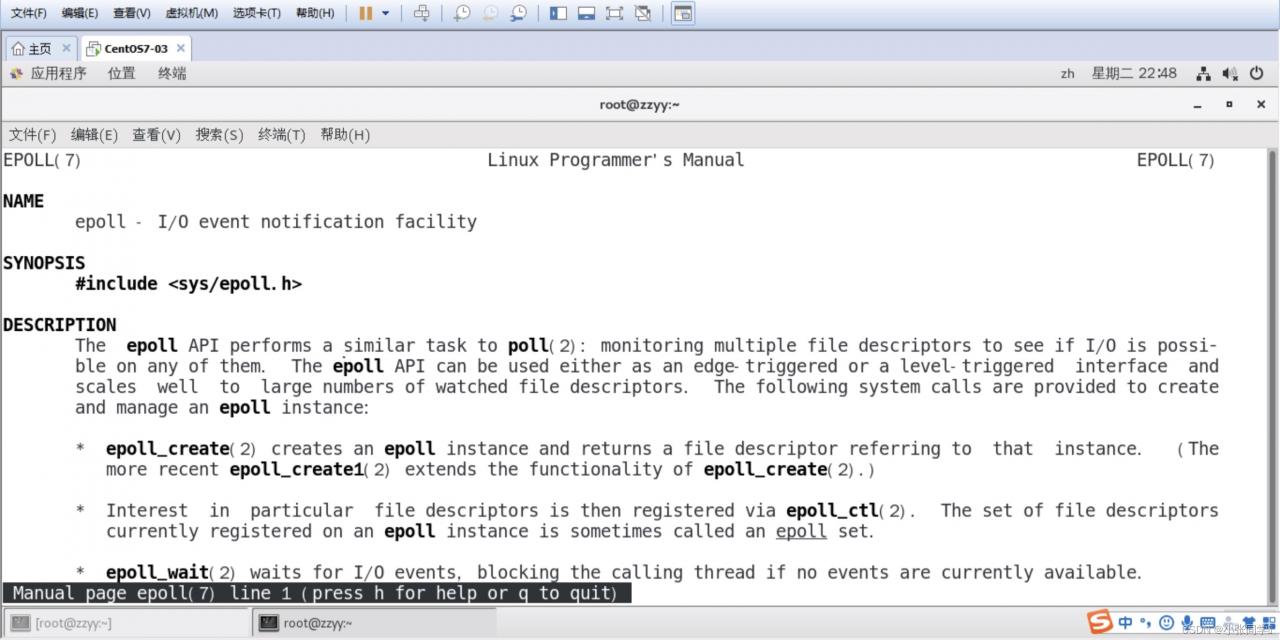Maximize the root@zzyy terminal window
Screen dimensions: 1280x640
[x=1229, y=104]
